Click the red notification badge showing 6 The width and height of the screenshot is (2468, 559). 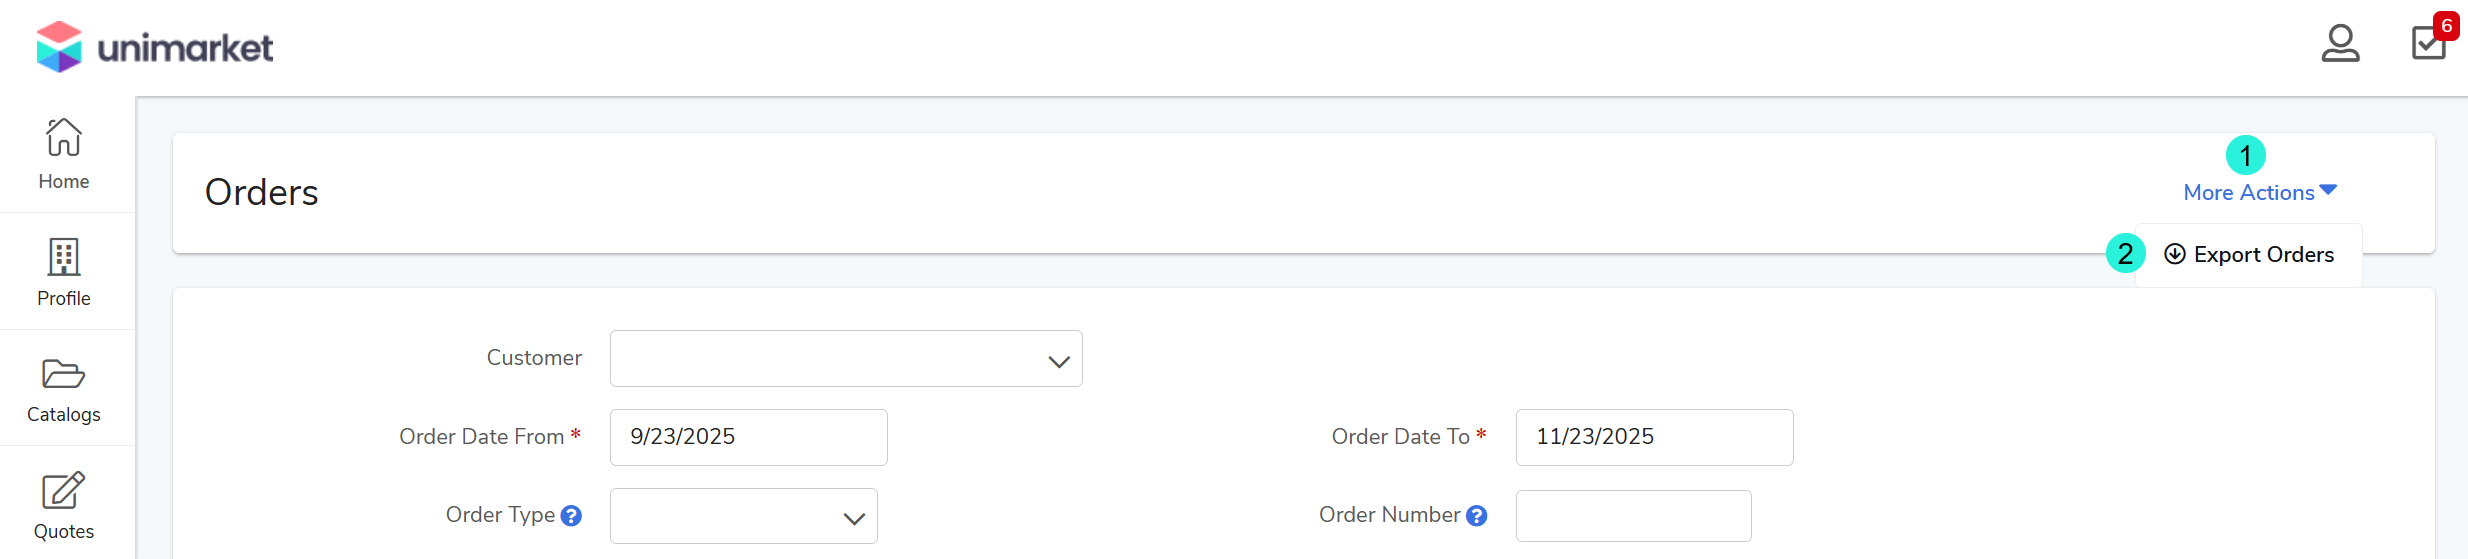2446,26
